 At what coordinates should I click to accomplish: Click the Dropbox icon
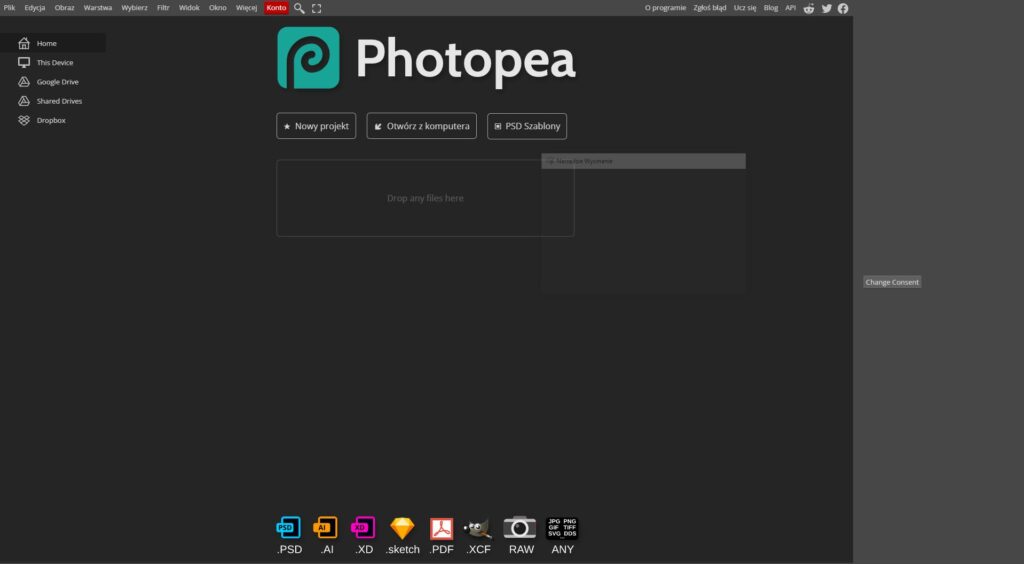pyautogui.click(x=24, y=120)
